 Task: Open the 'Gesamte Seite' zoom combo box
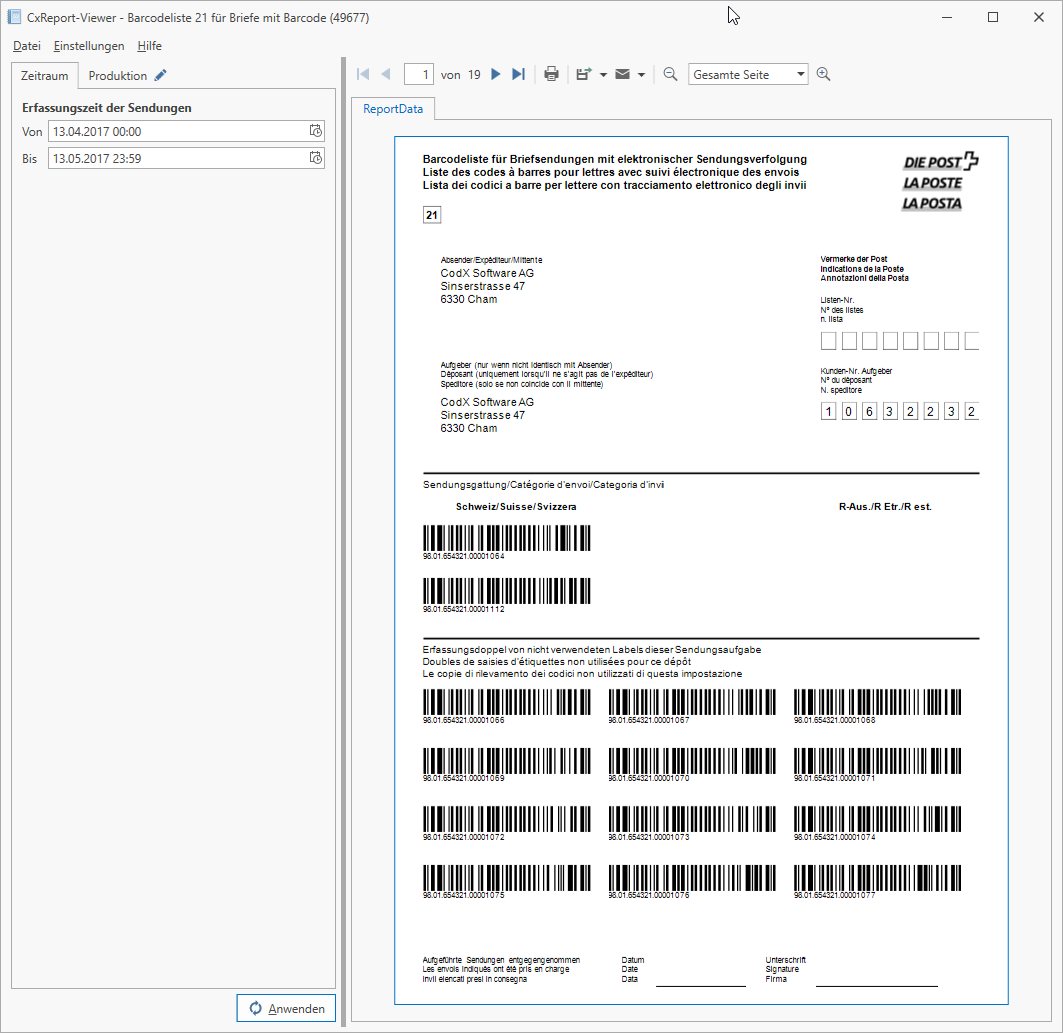[x=748, y=75]
